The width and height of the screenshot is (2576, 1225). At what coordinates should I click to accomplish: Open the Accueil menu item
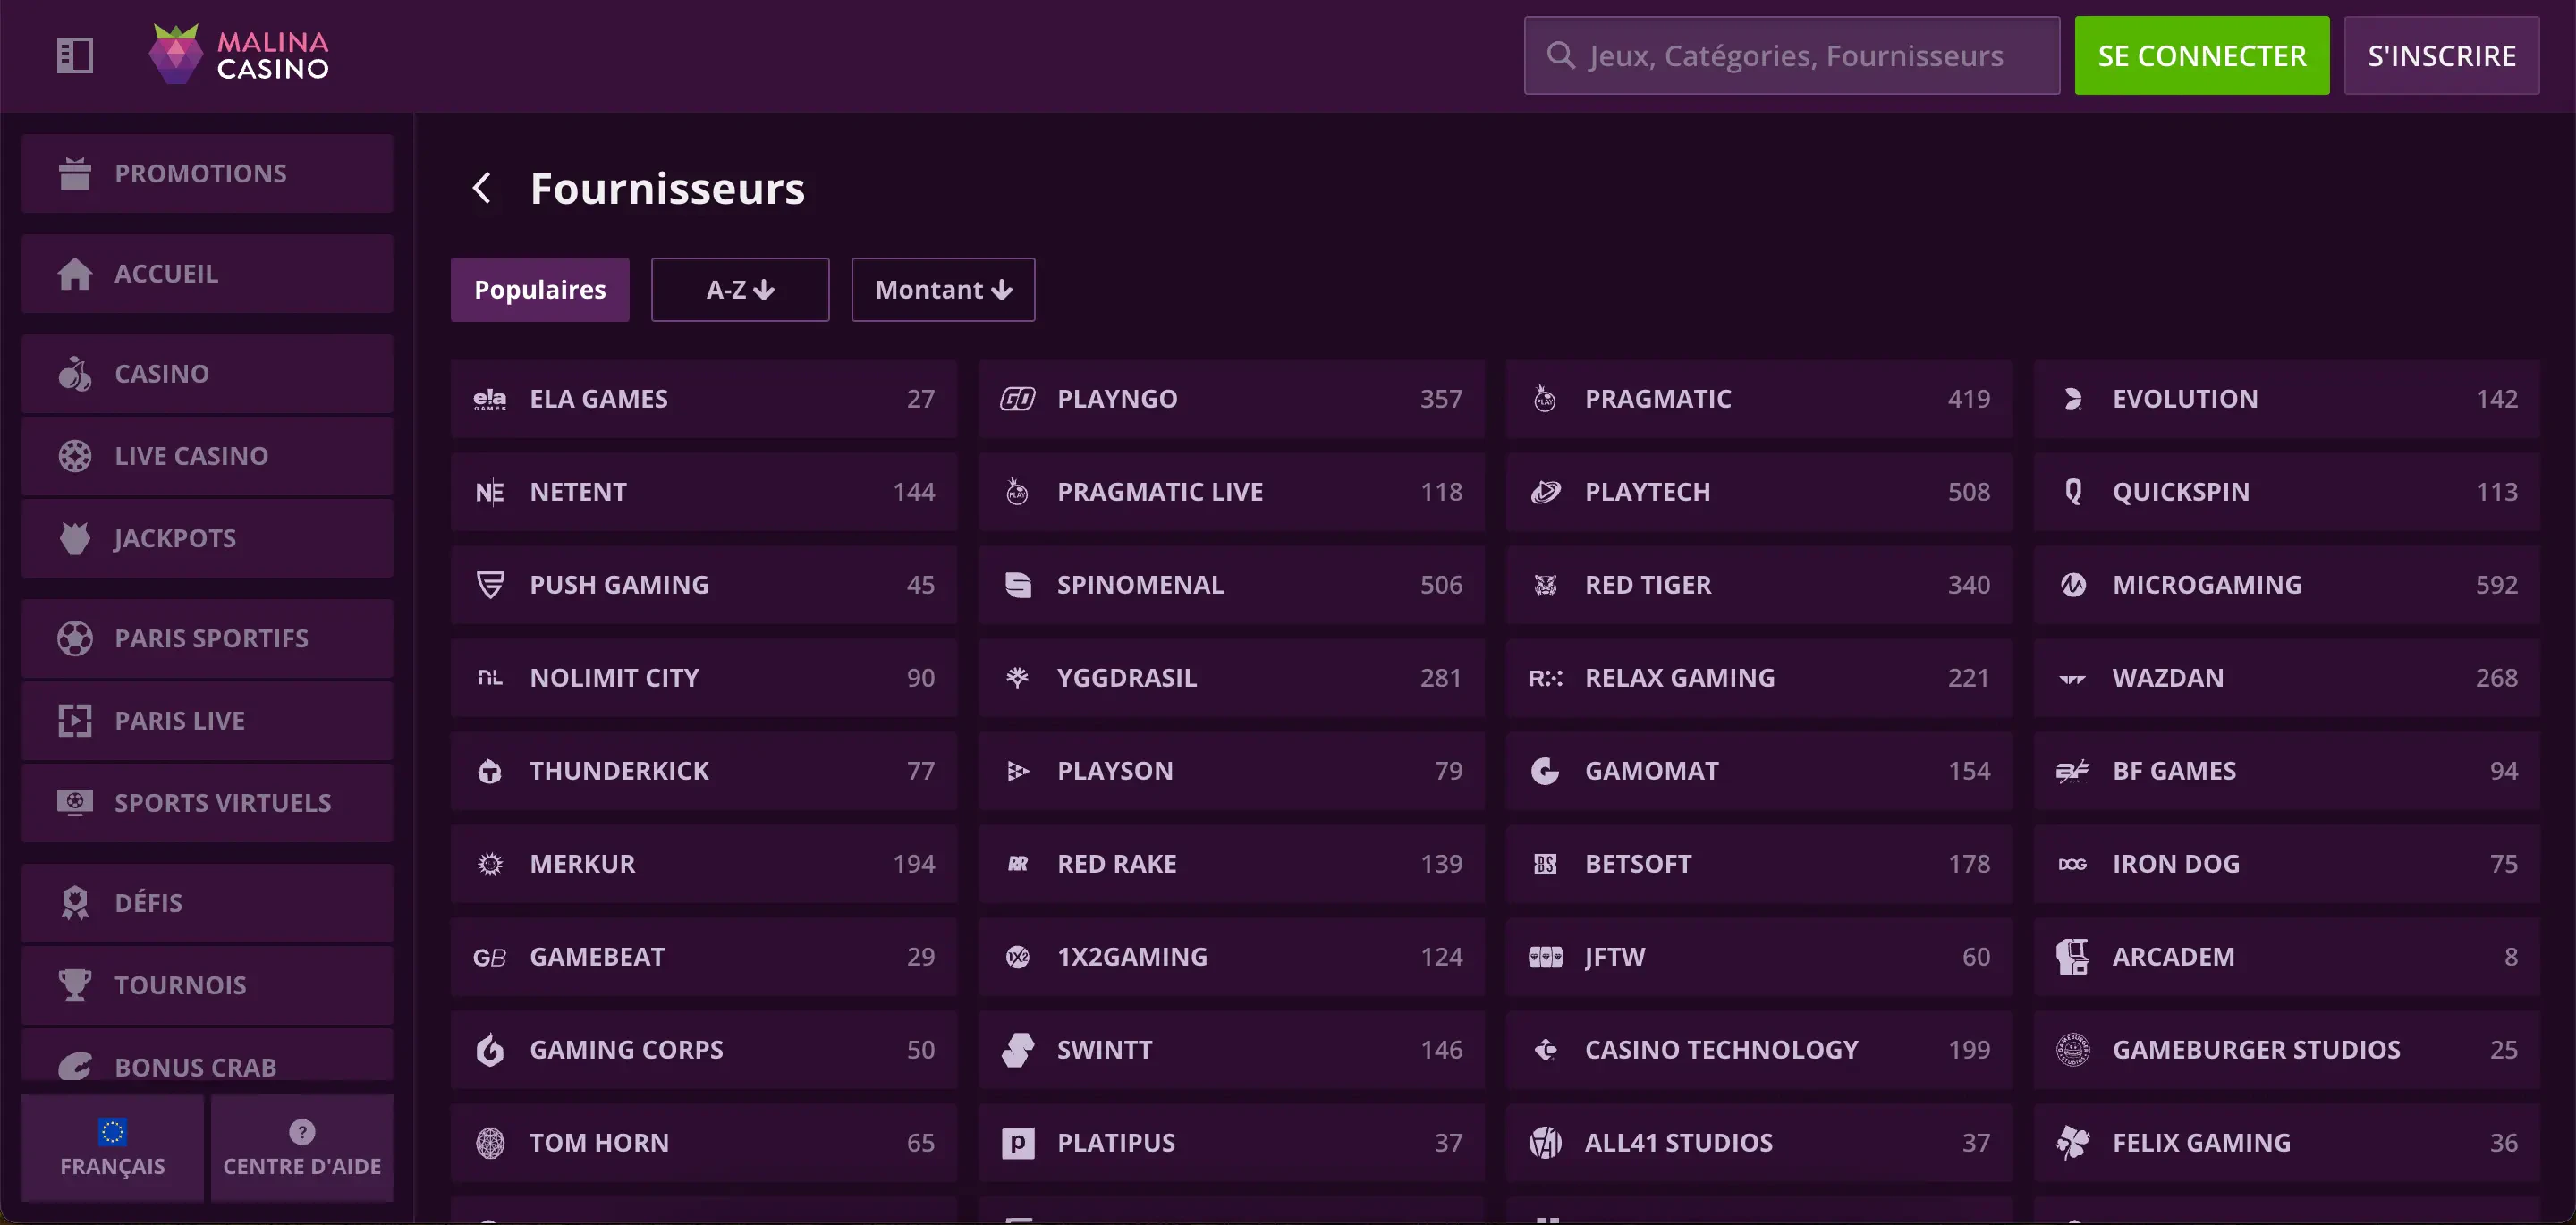pyautogui.click(x=207, y=273)
